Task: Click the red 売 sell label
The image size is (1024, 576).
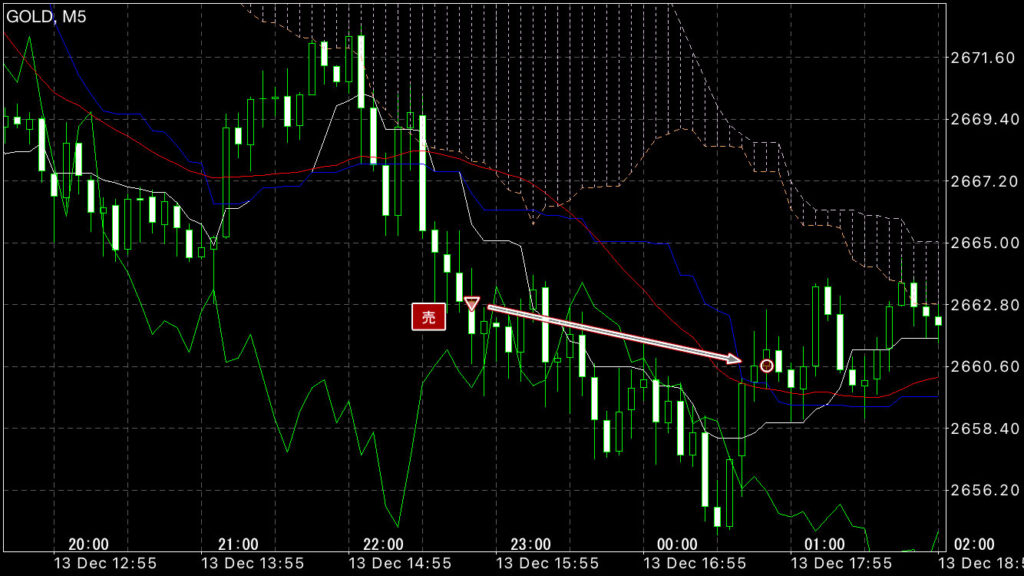Action: click(x=427, y=317)
